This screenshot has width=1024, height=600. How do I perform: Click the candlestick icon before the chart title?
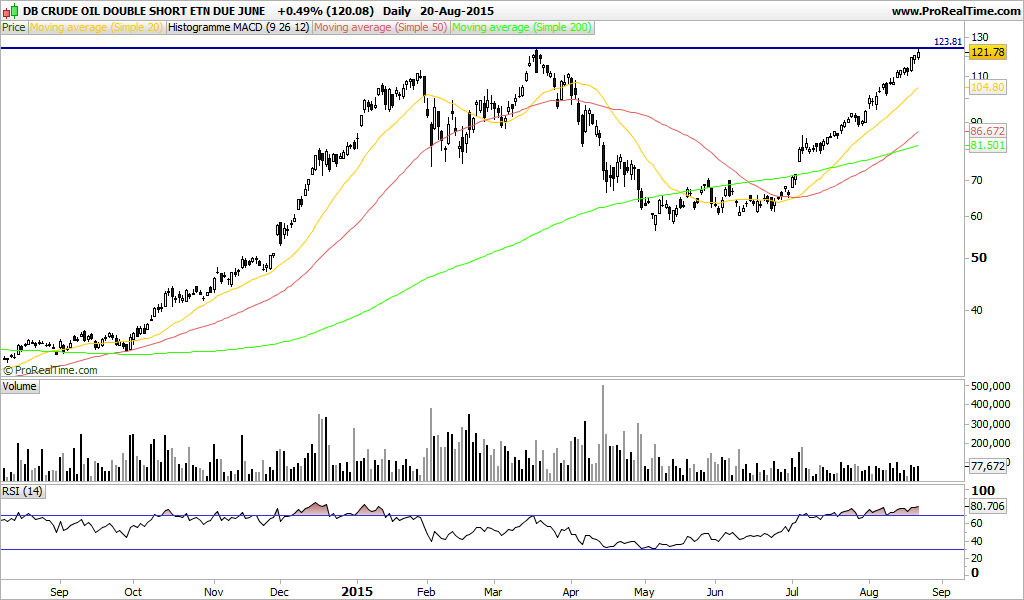10,11
